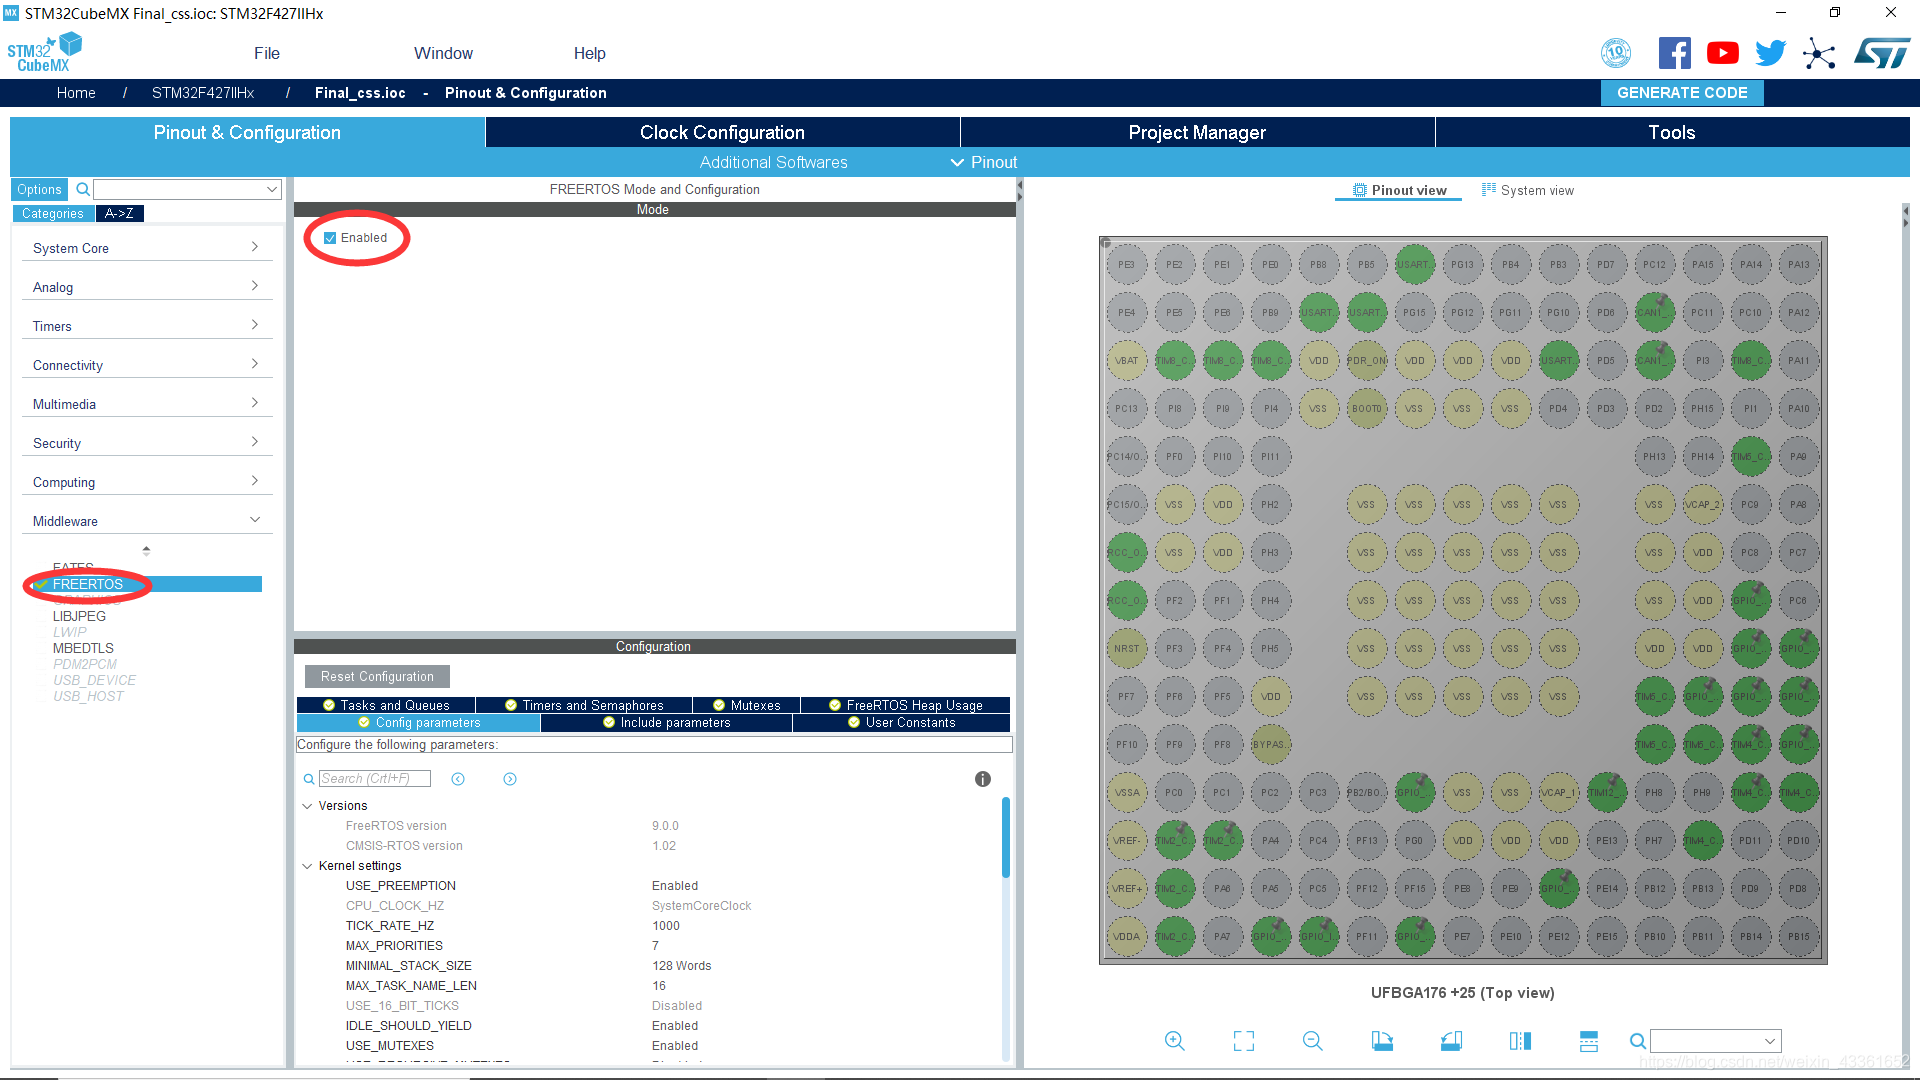Click the ST community network icon
Screen dimensions: 1920x1080
point(1819,53)
